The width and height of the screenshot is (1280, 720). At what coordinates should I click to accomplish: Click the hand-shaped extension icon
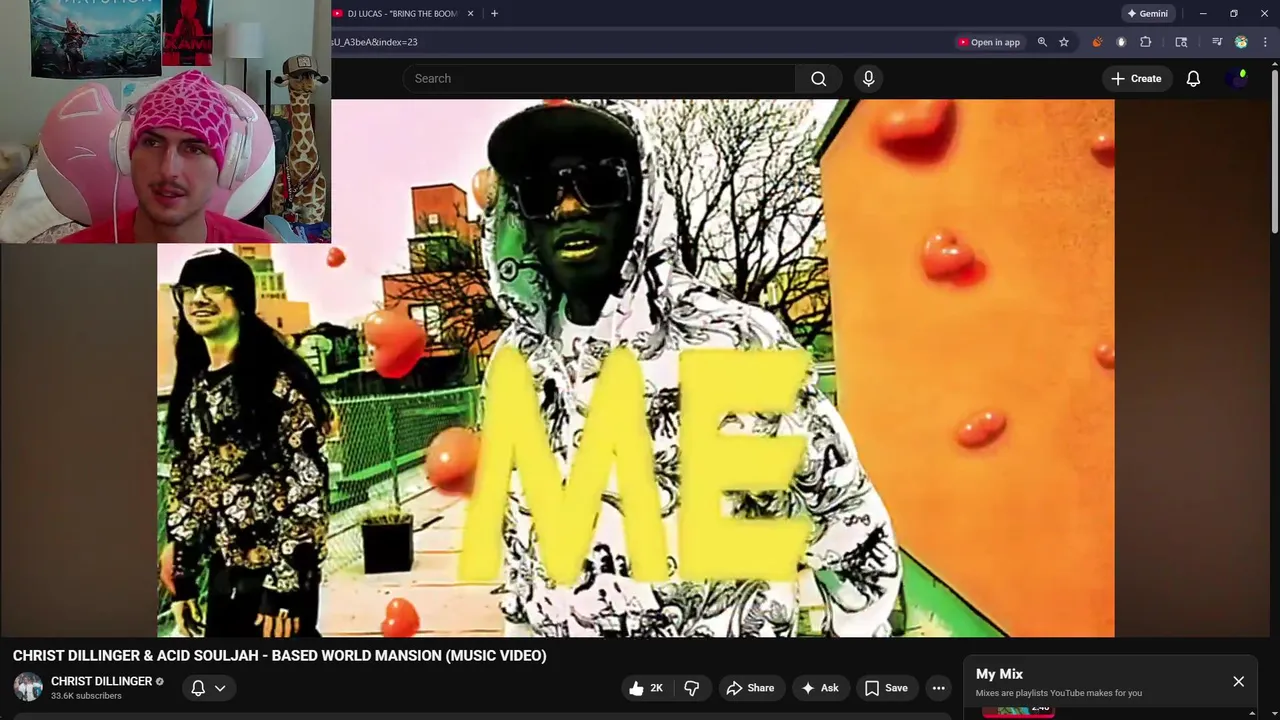pos(1121,42)
